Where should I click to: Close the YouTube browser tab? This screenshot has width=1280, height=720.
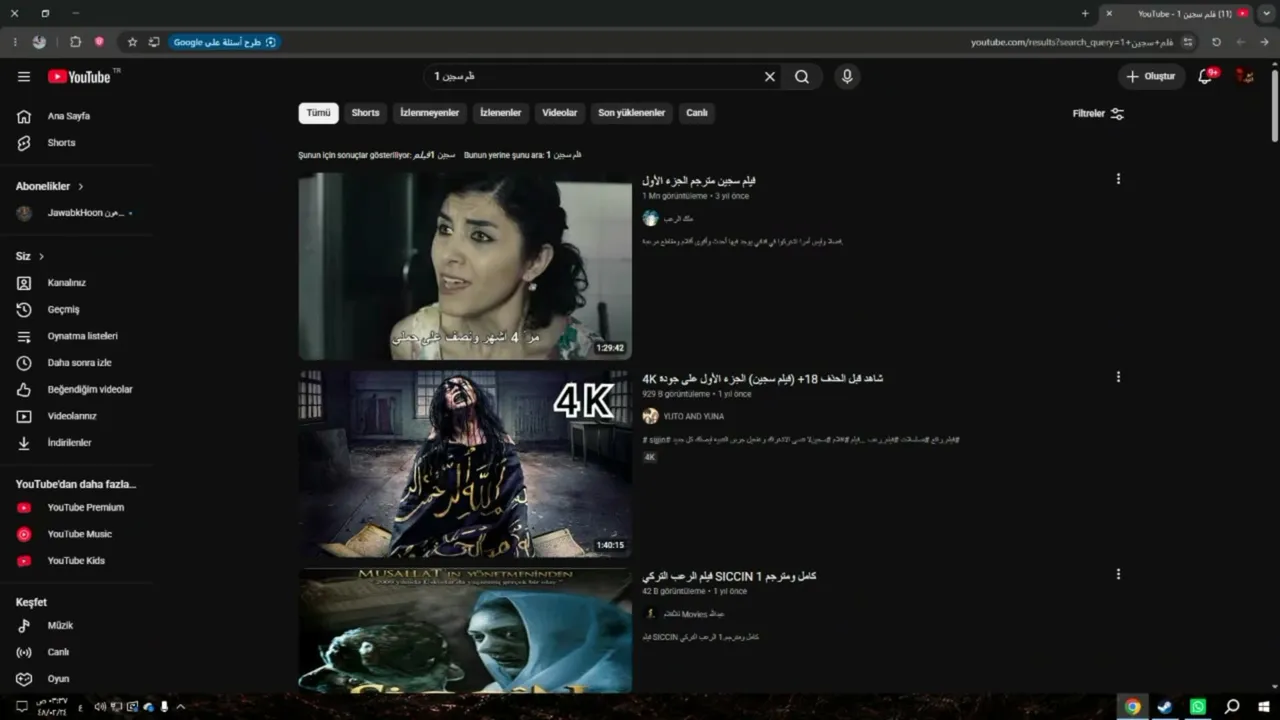click(x=1109, y=14)
